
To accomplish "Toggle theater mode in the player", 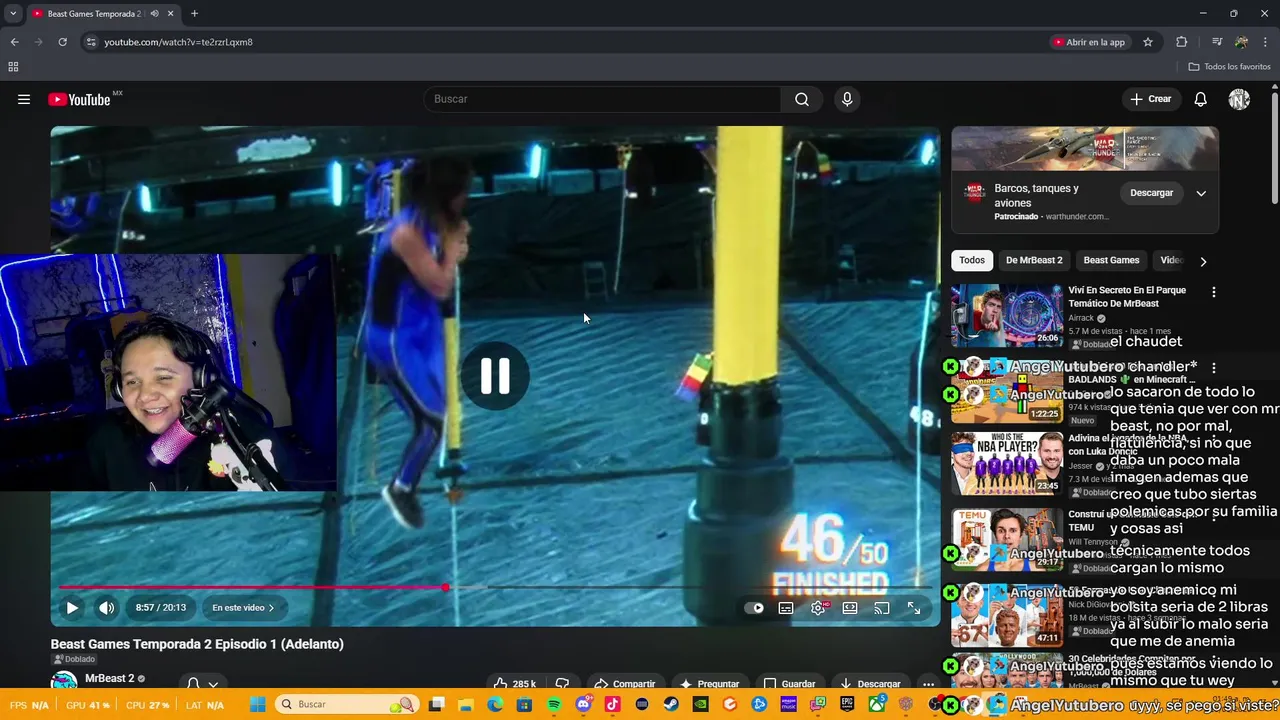I will click(x=850, y=607).
